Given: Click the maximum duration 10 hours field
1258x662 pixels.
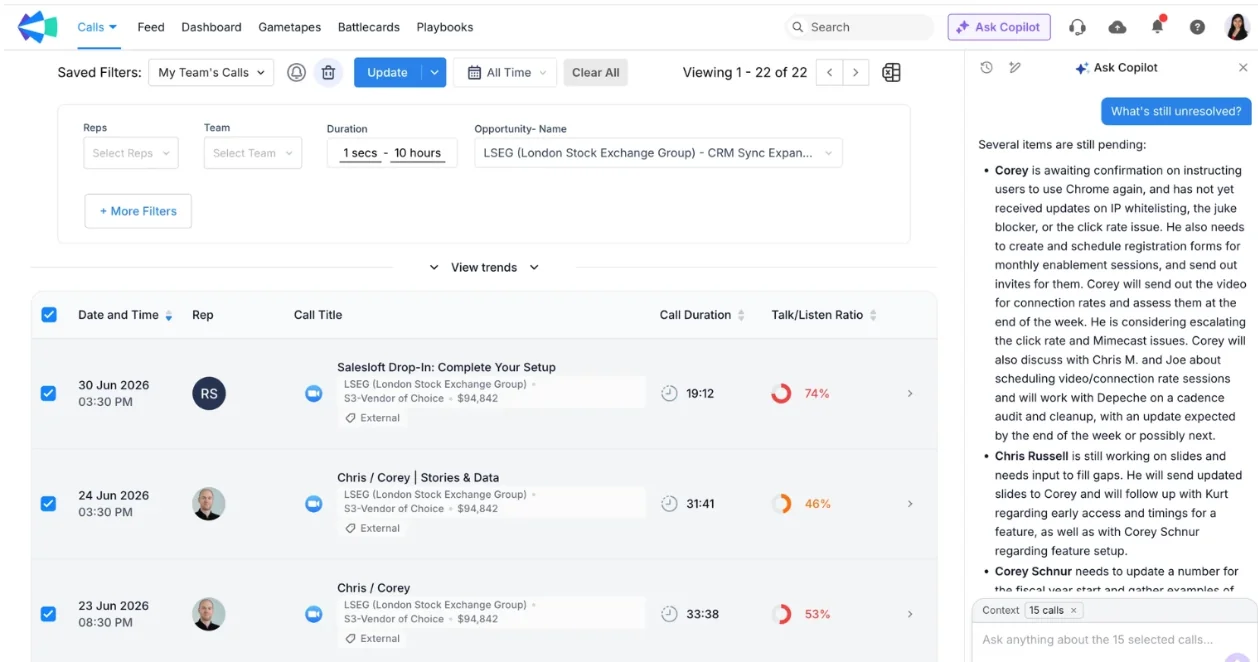Looking at the screenshot, I should click(x=418, y=153).
